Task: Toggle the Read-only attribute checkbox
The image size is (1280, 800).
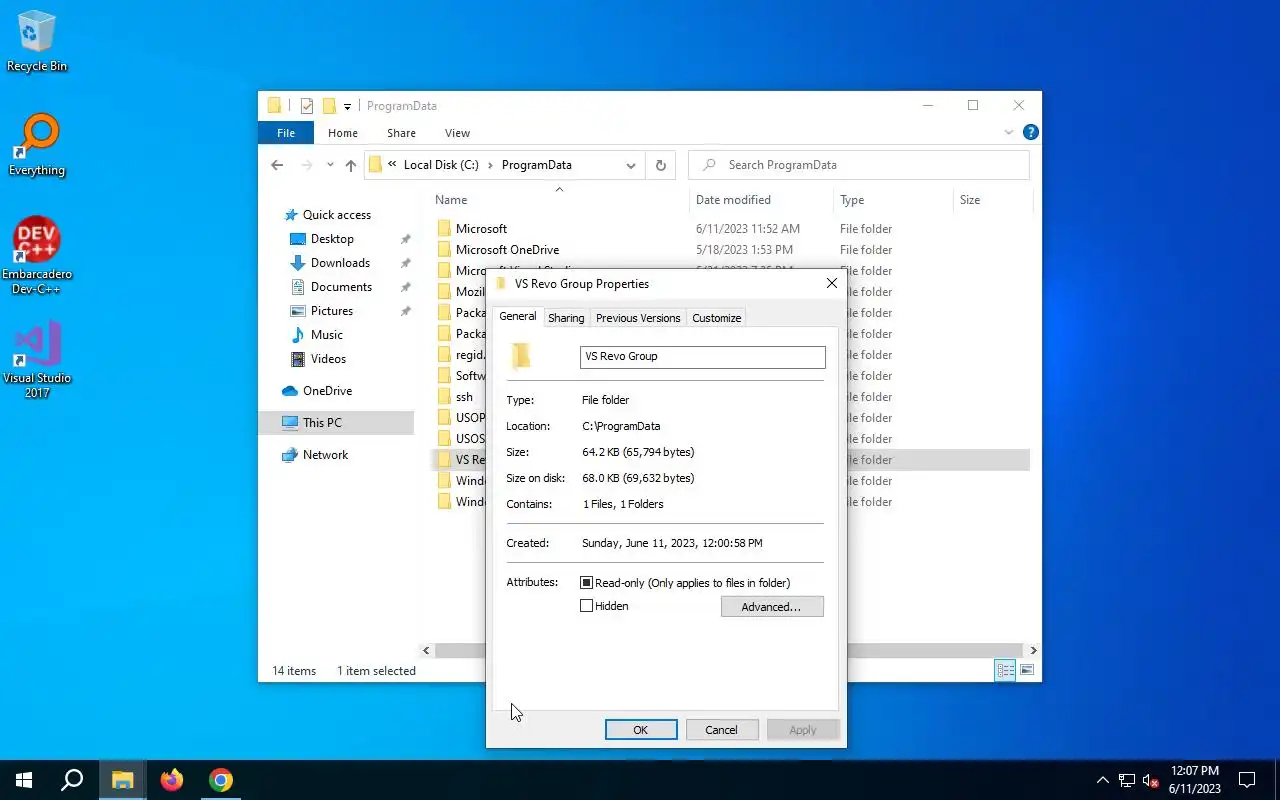Action: [x=587, y=583]
